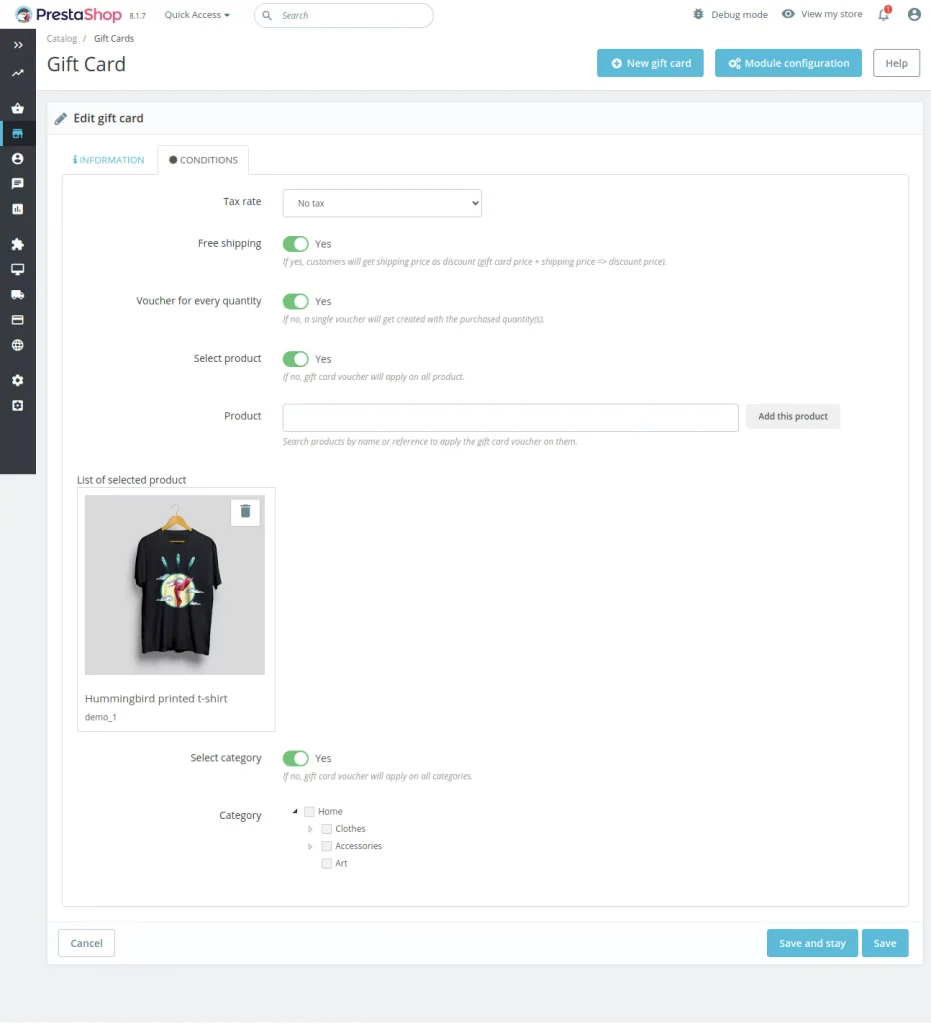View the Stats dashboard icon
Viewport: 931px width, 1024px height.
click(x=18, y=209)
